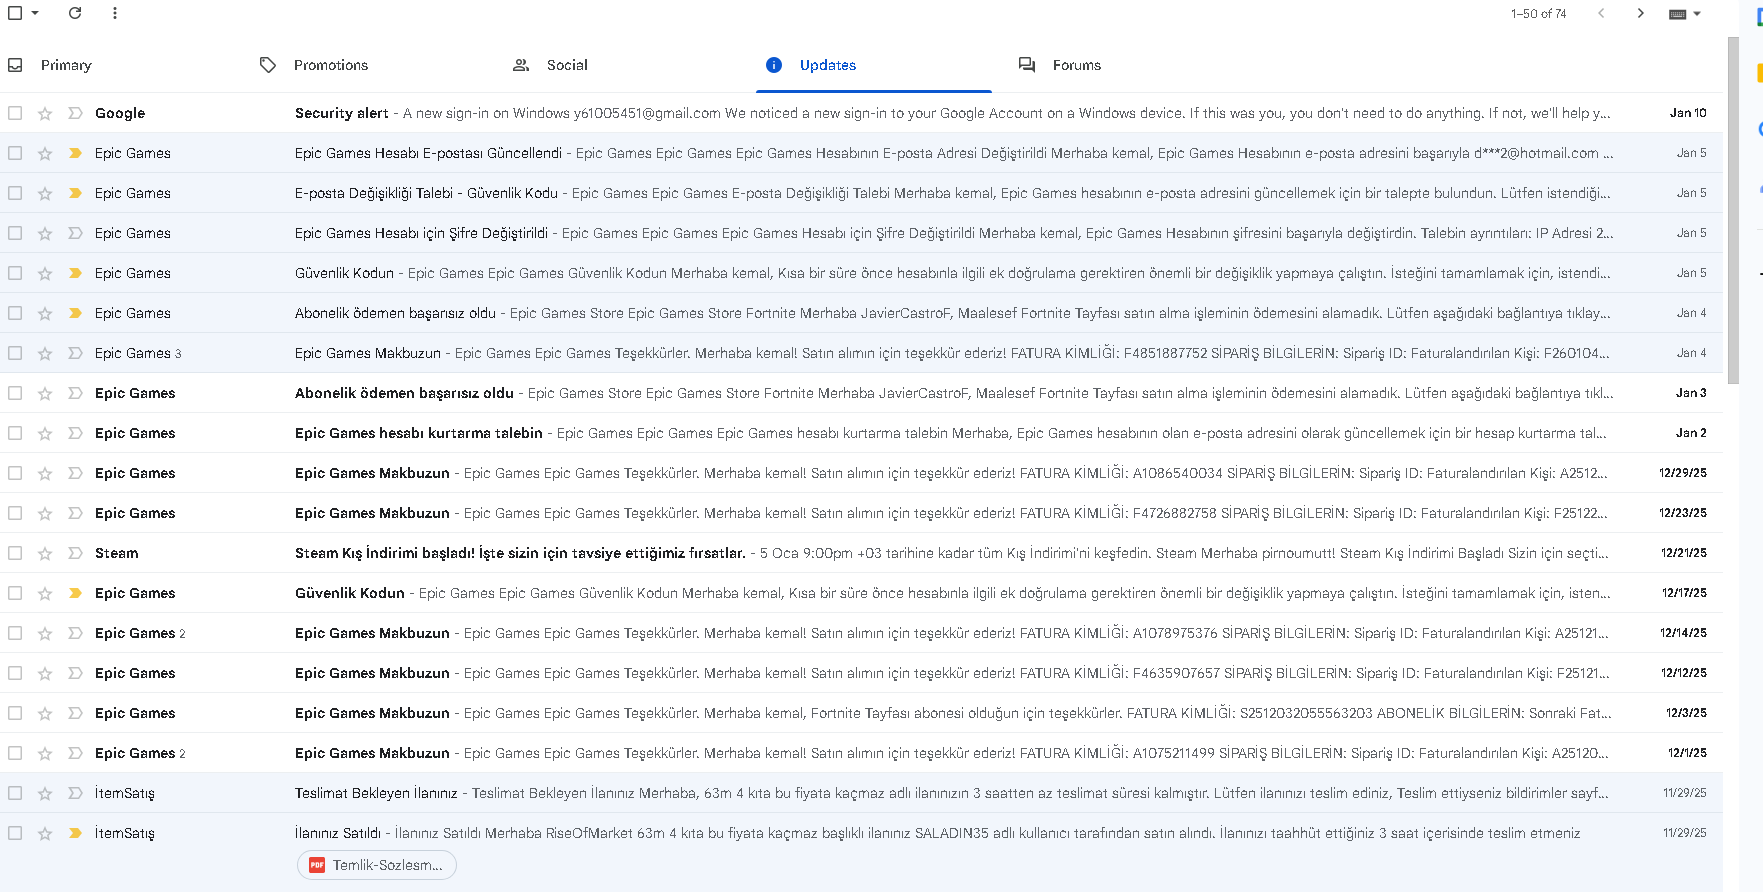Select the Steam email checkbox
The image size is (1763, 892).
click(x=15, y=553)
